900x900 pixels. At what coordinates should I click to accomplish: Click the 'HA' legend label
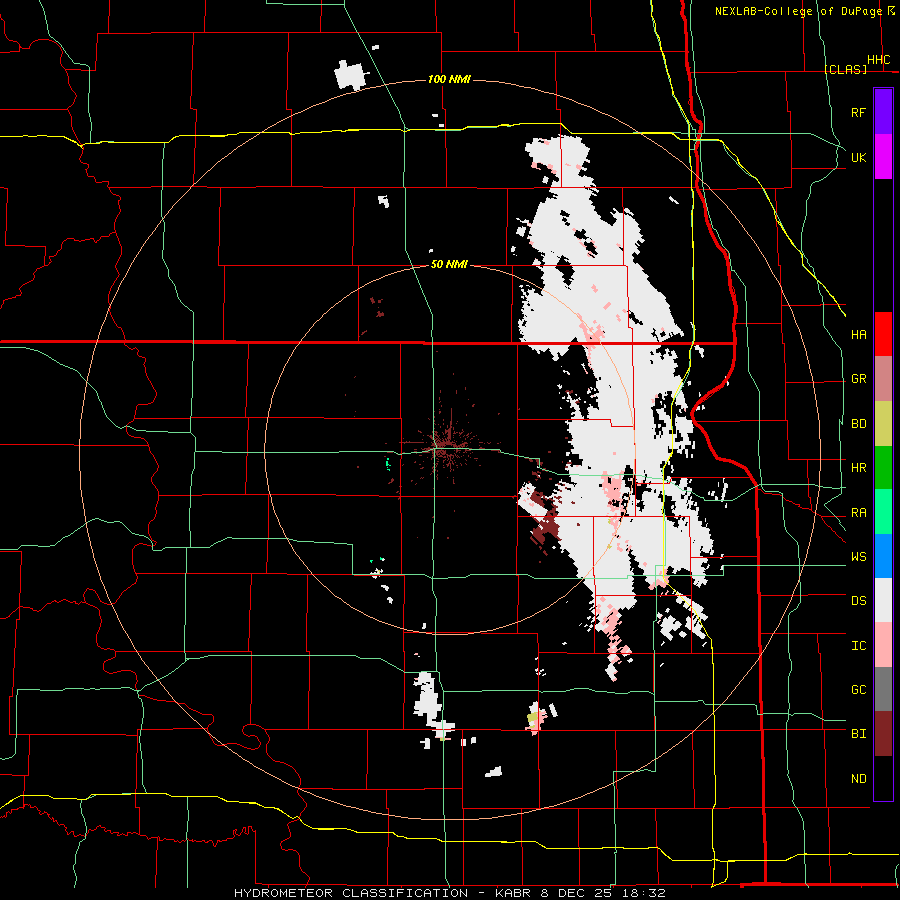pyautogui.click(x=859, y=334)
